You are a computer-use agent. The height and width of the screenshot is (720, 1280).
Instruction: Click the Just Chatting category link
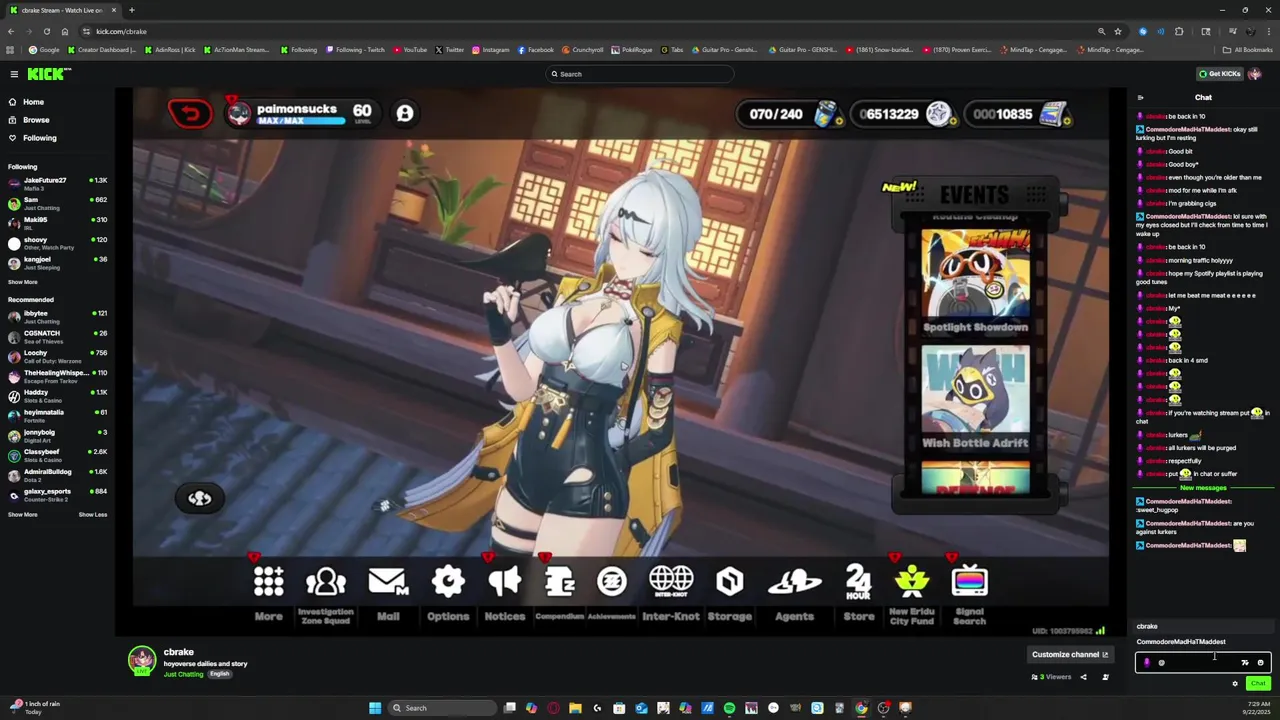pyautogui.click(x=183, y=674)
